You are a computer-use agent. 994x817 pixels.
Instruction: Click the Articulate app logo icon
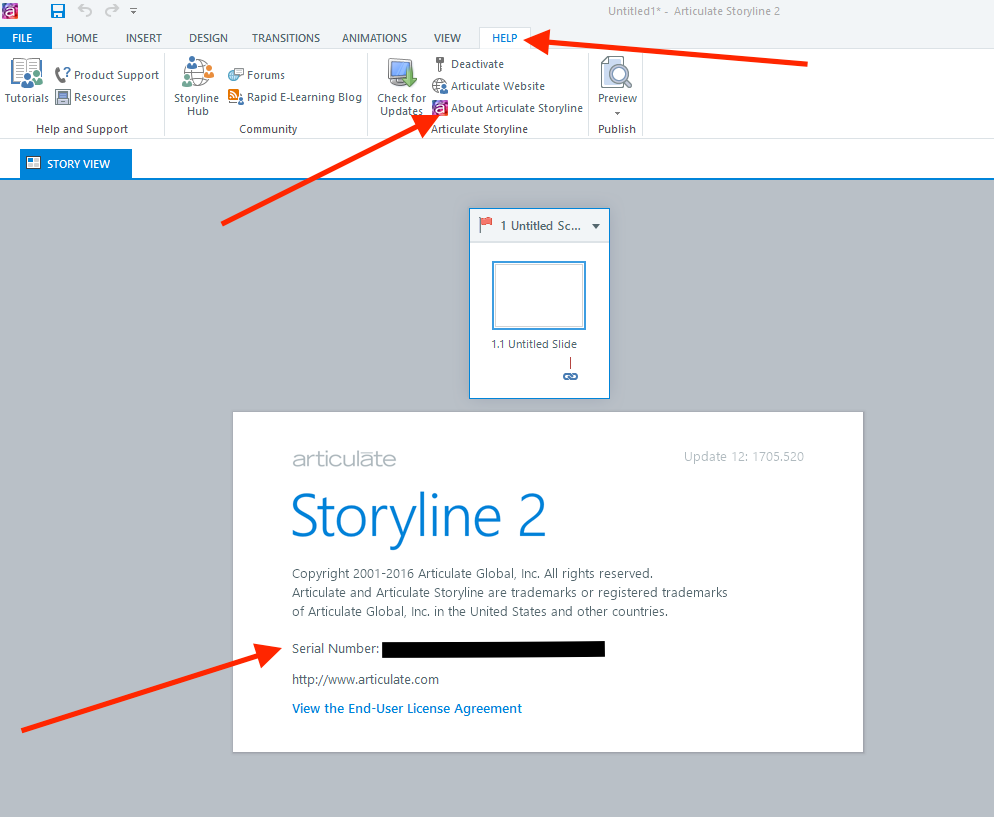[10, 11]
